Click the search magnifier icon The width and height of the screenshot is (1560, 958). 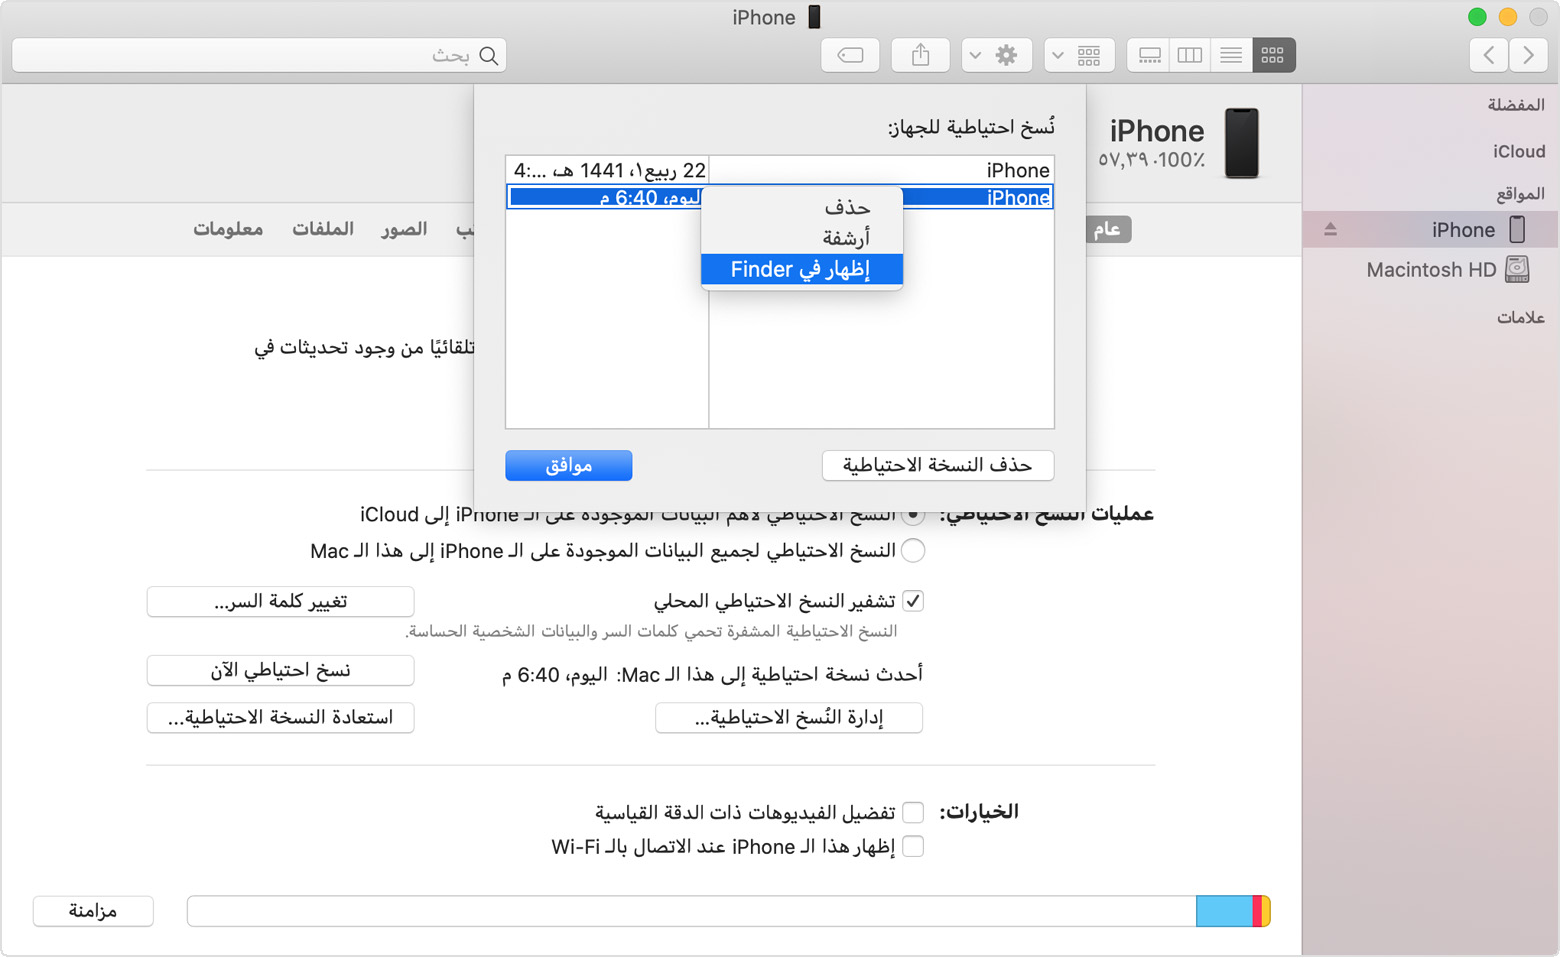(x=489, y=56)
